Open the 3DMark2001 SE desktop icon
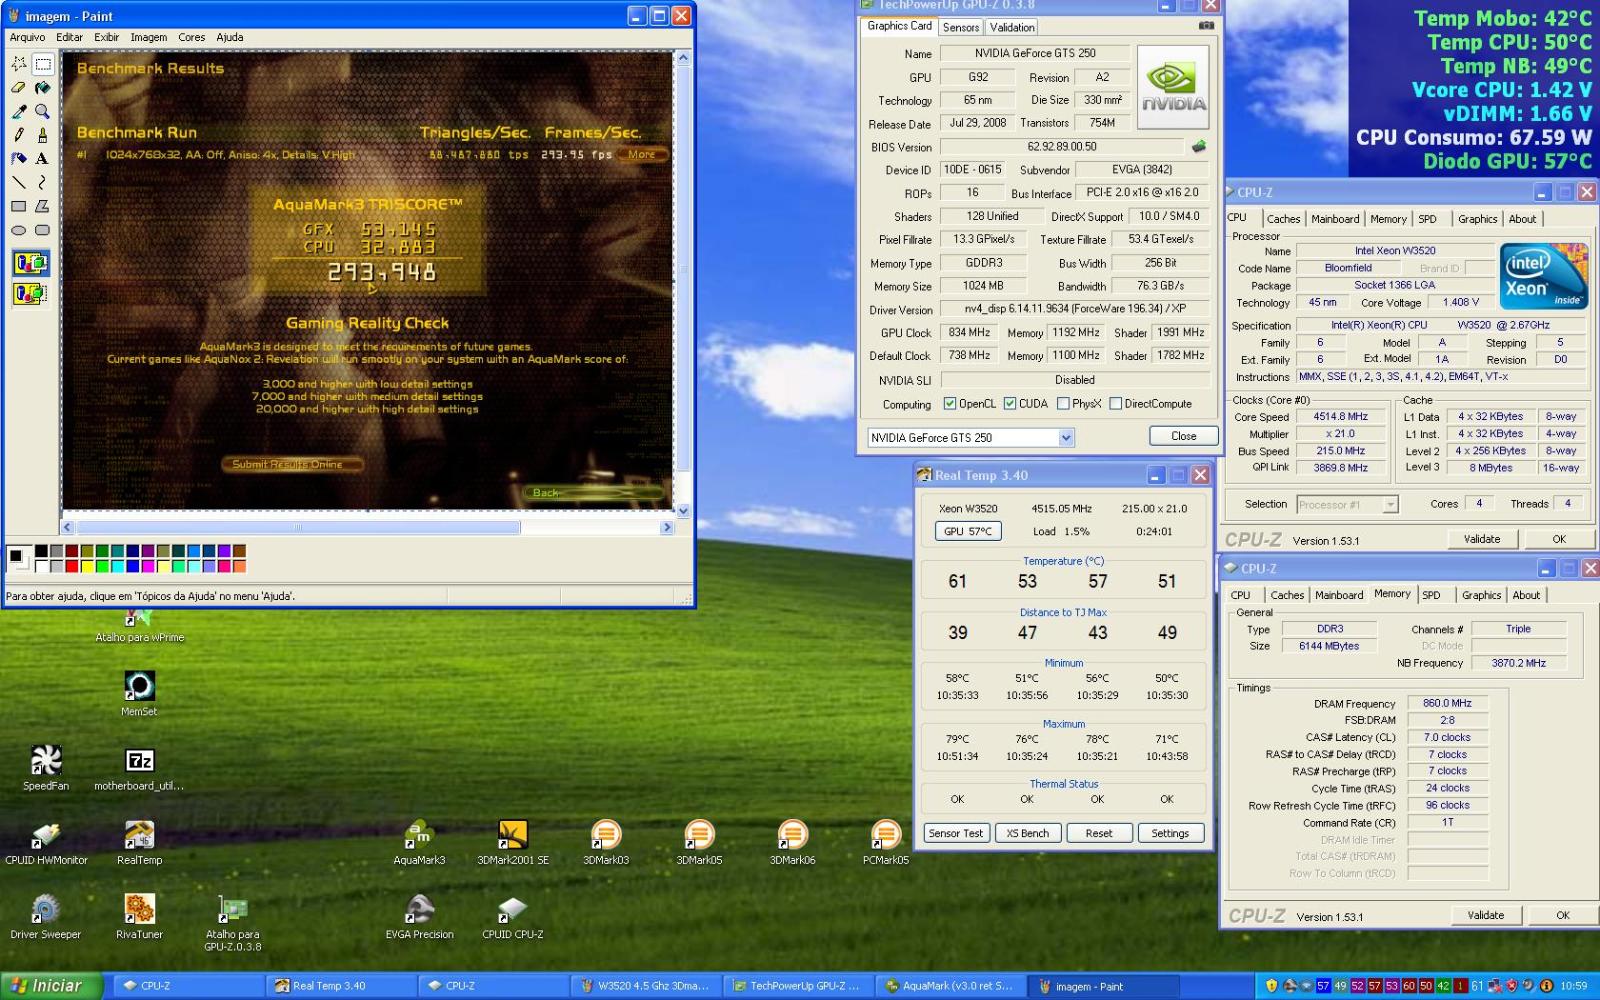This screenshot has height=1000, width=1600. click(513, 843)
